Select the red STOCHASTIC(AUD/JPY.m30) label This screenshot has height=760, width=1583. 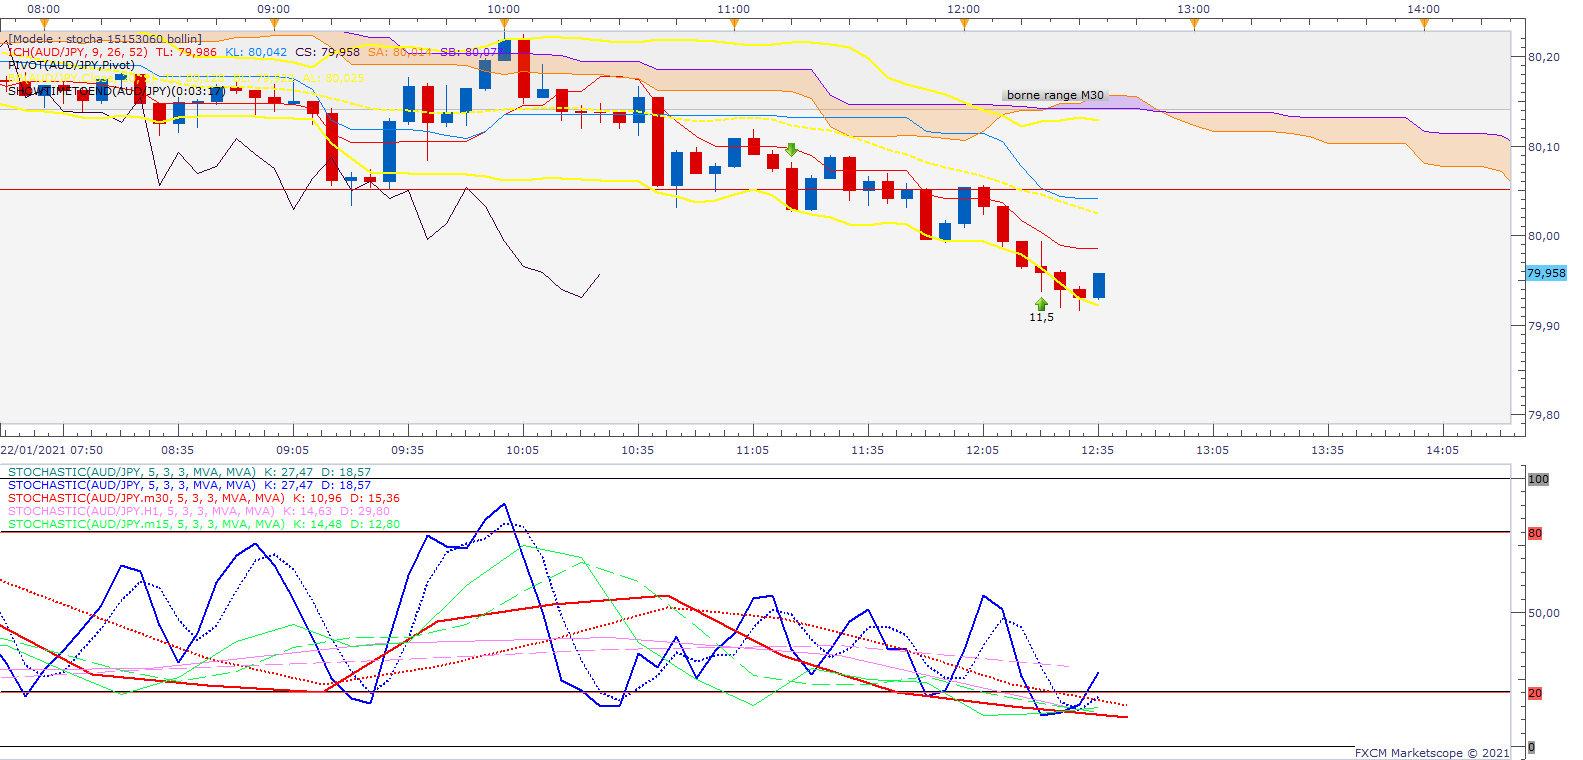click(204, 498)
